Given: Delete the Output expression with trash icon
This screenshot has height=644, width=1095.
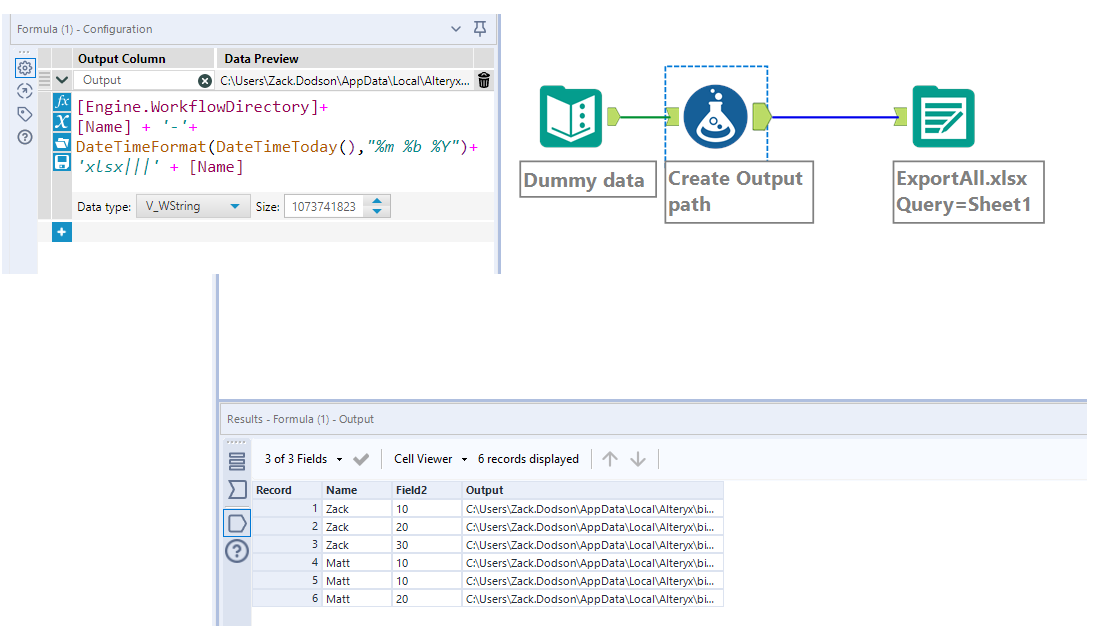Looking at the screenshot, I should pos(484,81).
